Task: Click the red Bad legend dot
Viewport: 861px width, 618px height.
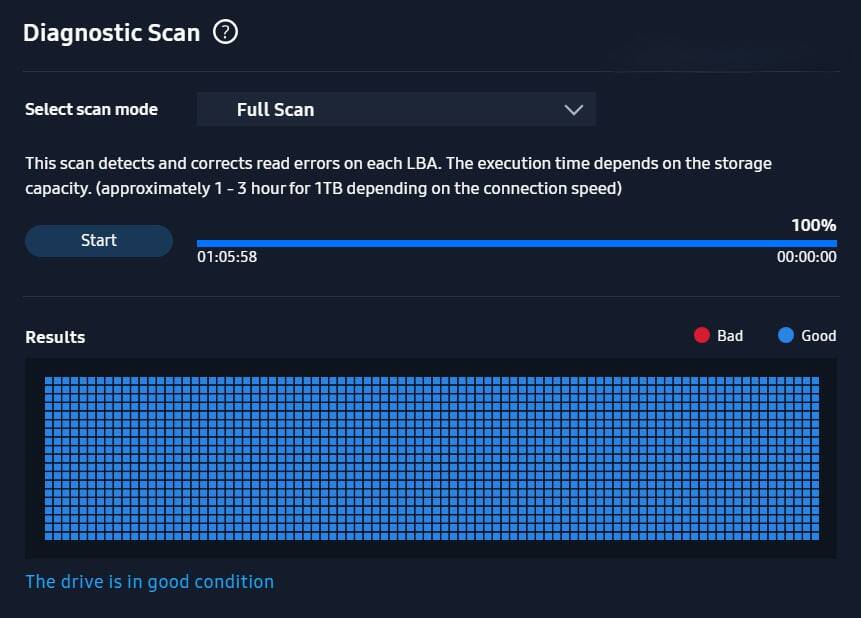Action: click(x=701, y=335)
